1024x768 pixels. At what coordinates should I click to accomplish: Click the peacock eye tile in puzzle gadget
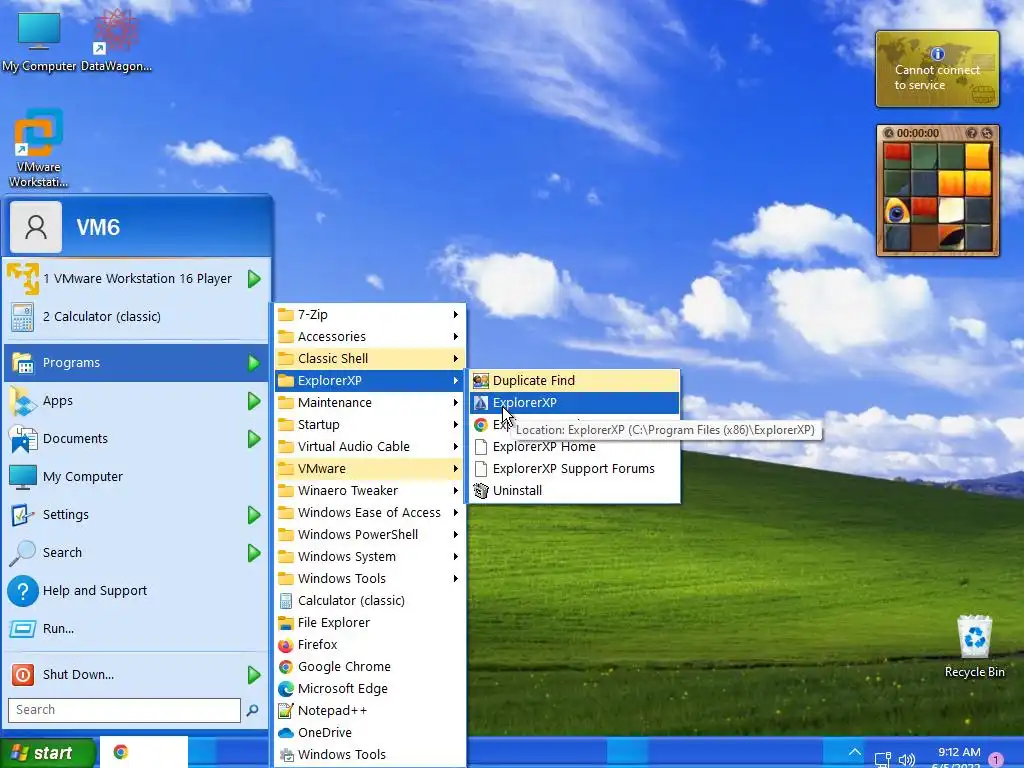[897, 212]
